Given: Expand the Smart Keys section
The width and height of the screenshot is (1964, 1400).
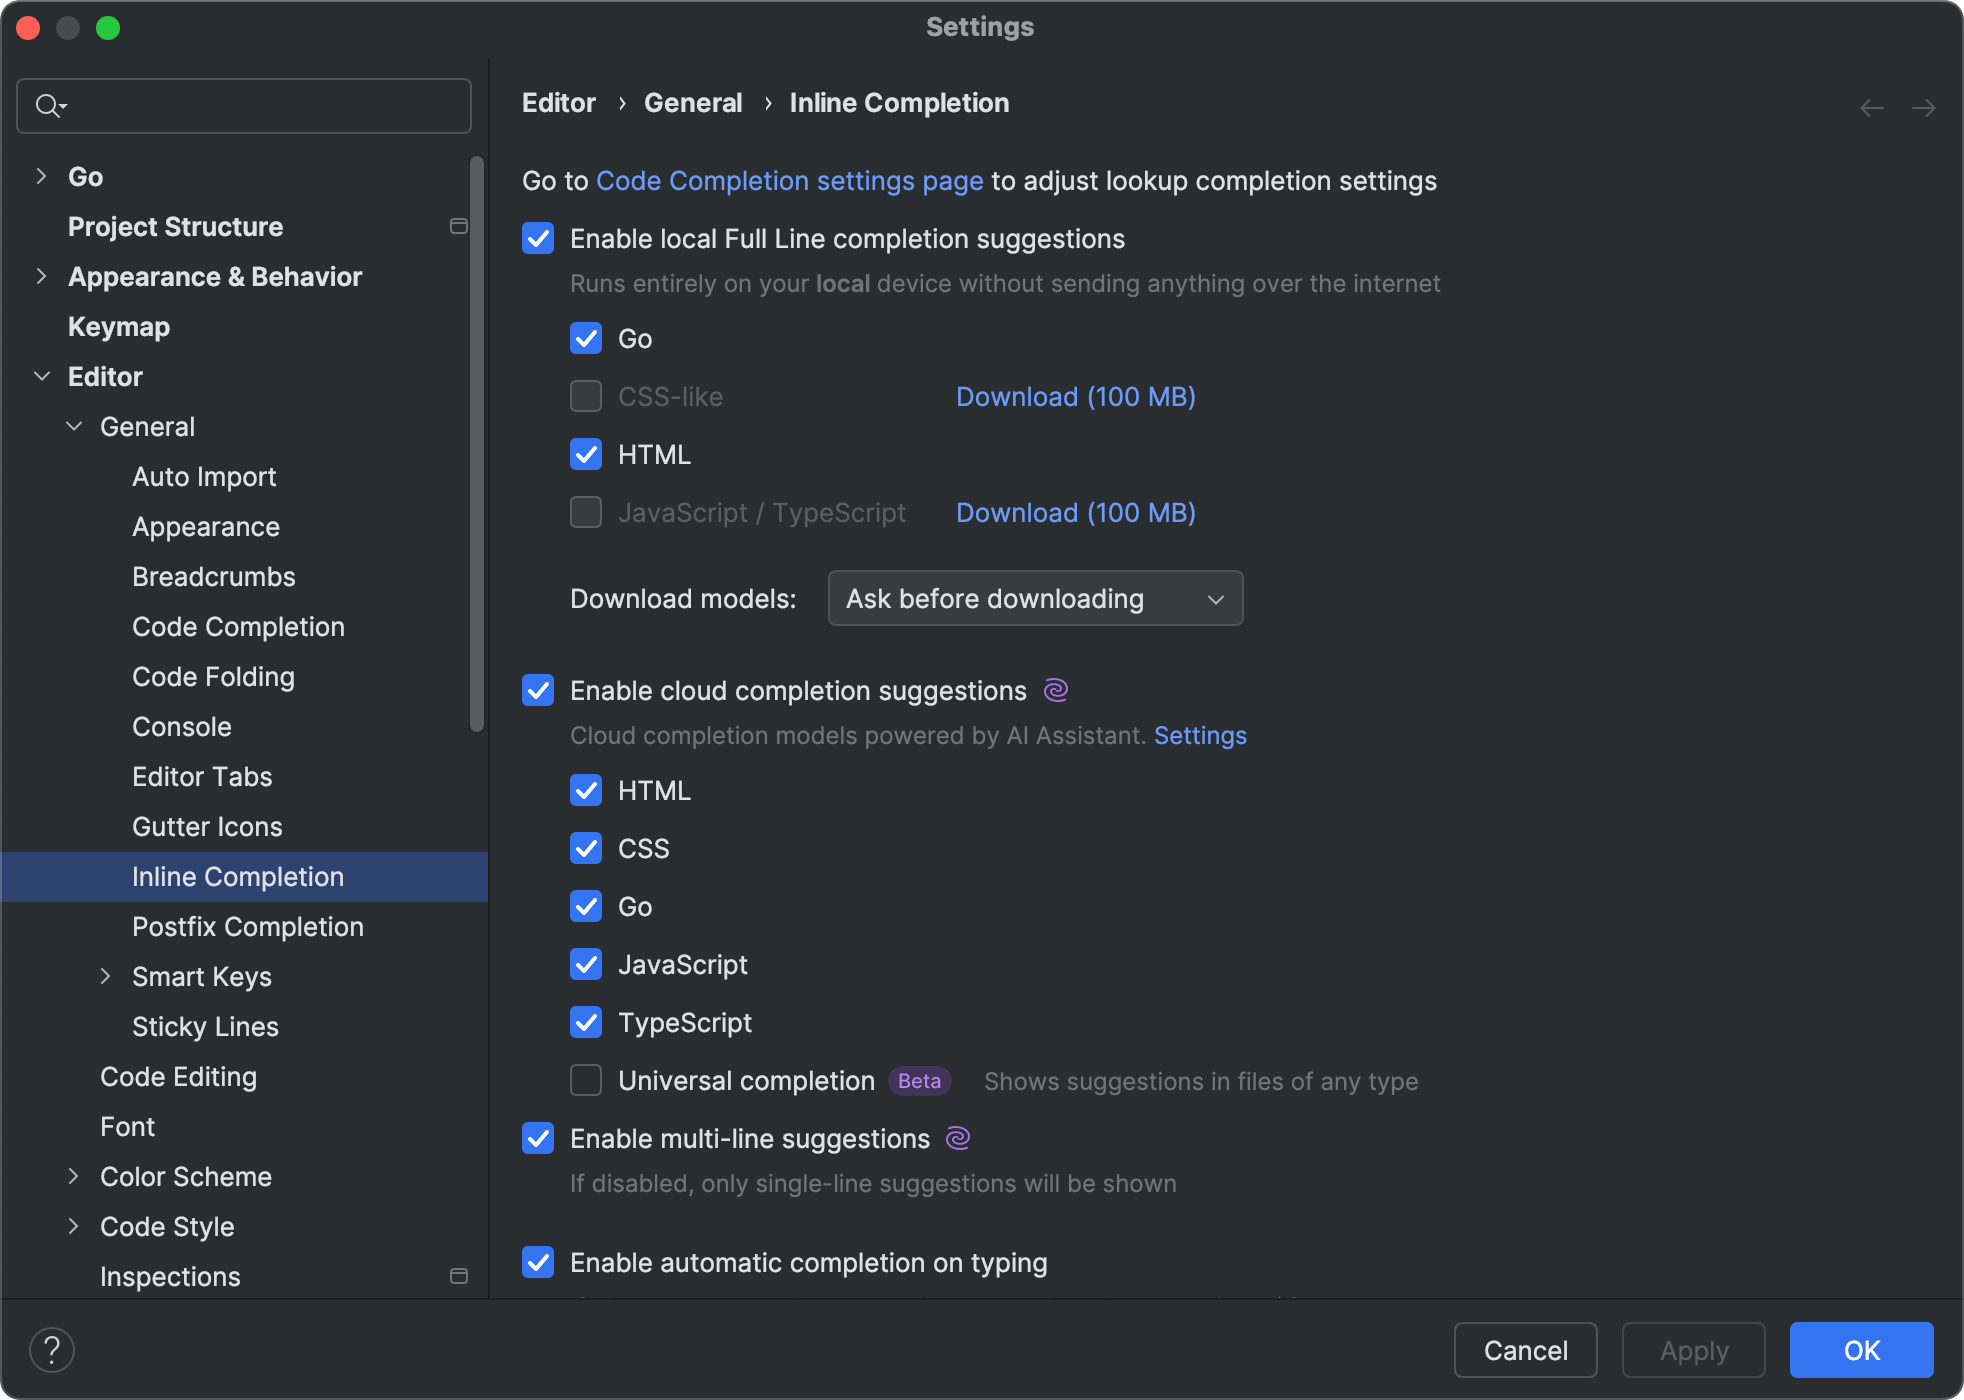Looking at the screenshot, I should coord(107,976).
